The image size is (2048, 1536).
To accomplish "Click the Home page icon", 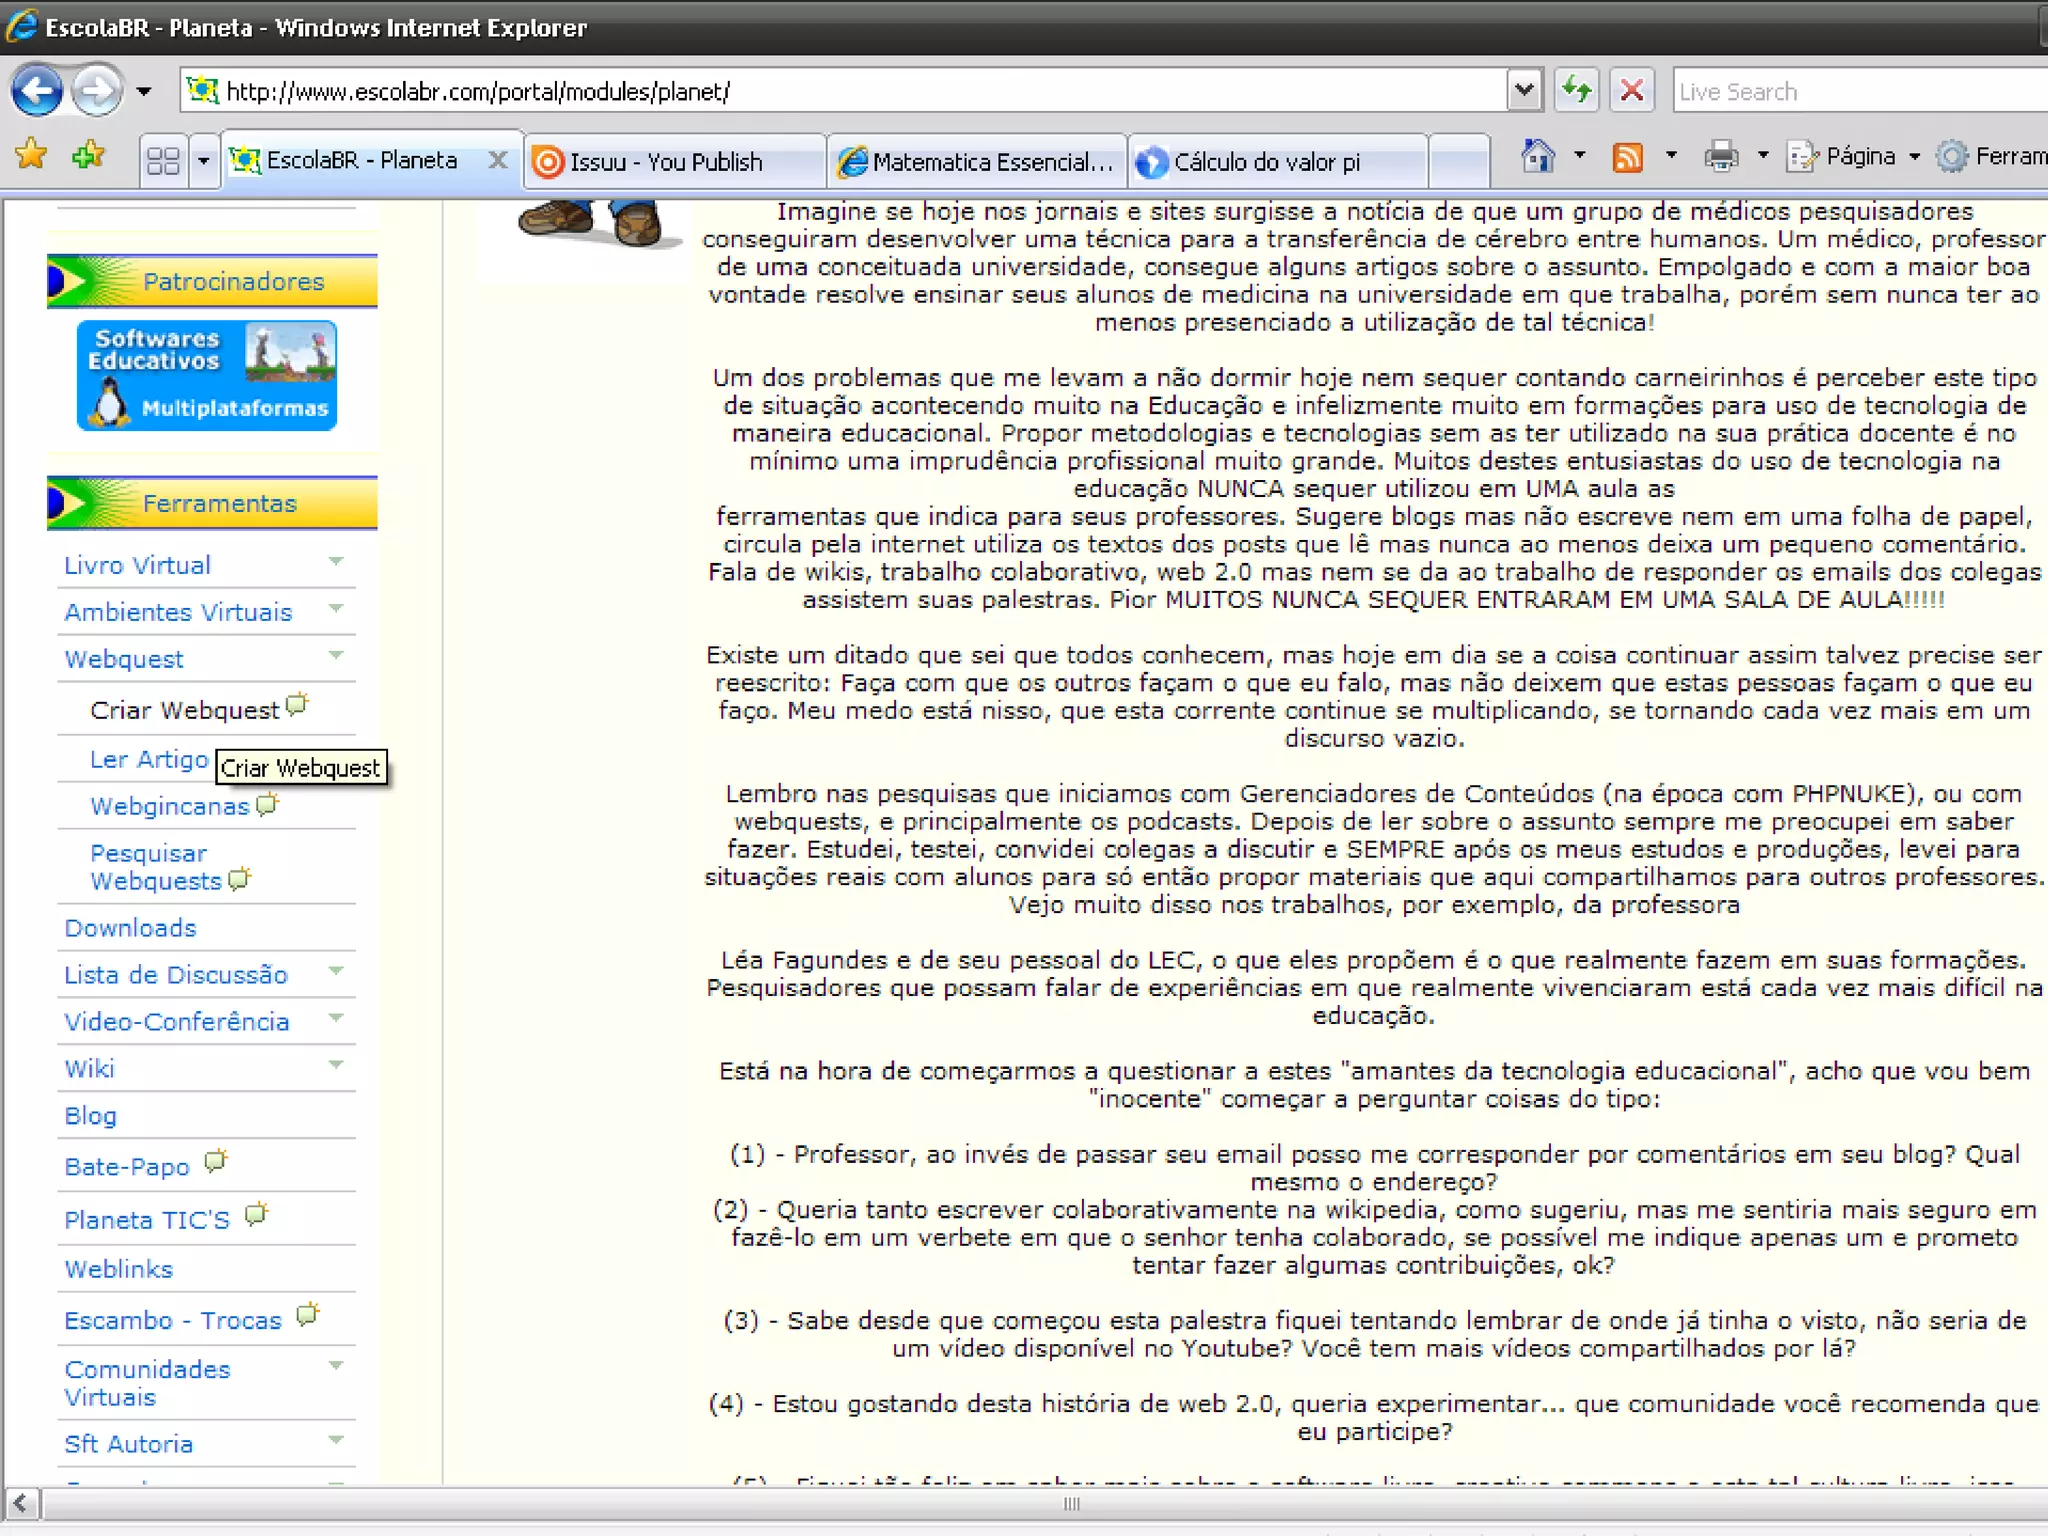I will click(x=1537, y=157).
